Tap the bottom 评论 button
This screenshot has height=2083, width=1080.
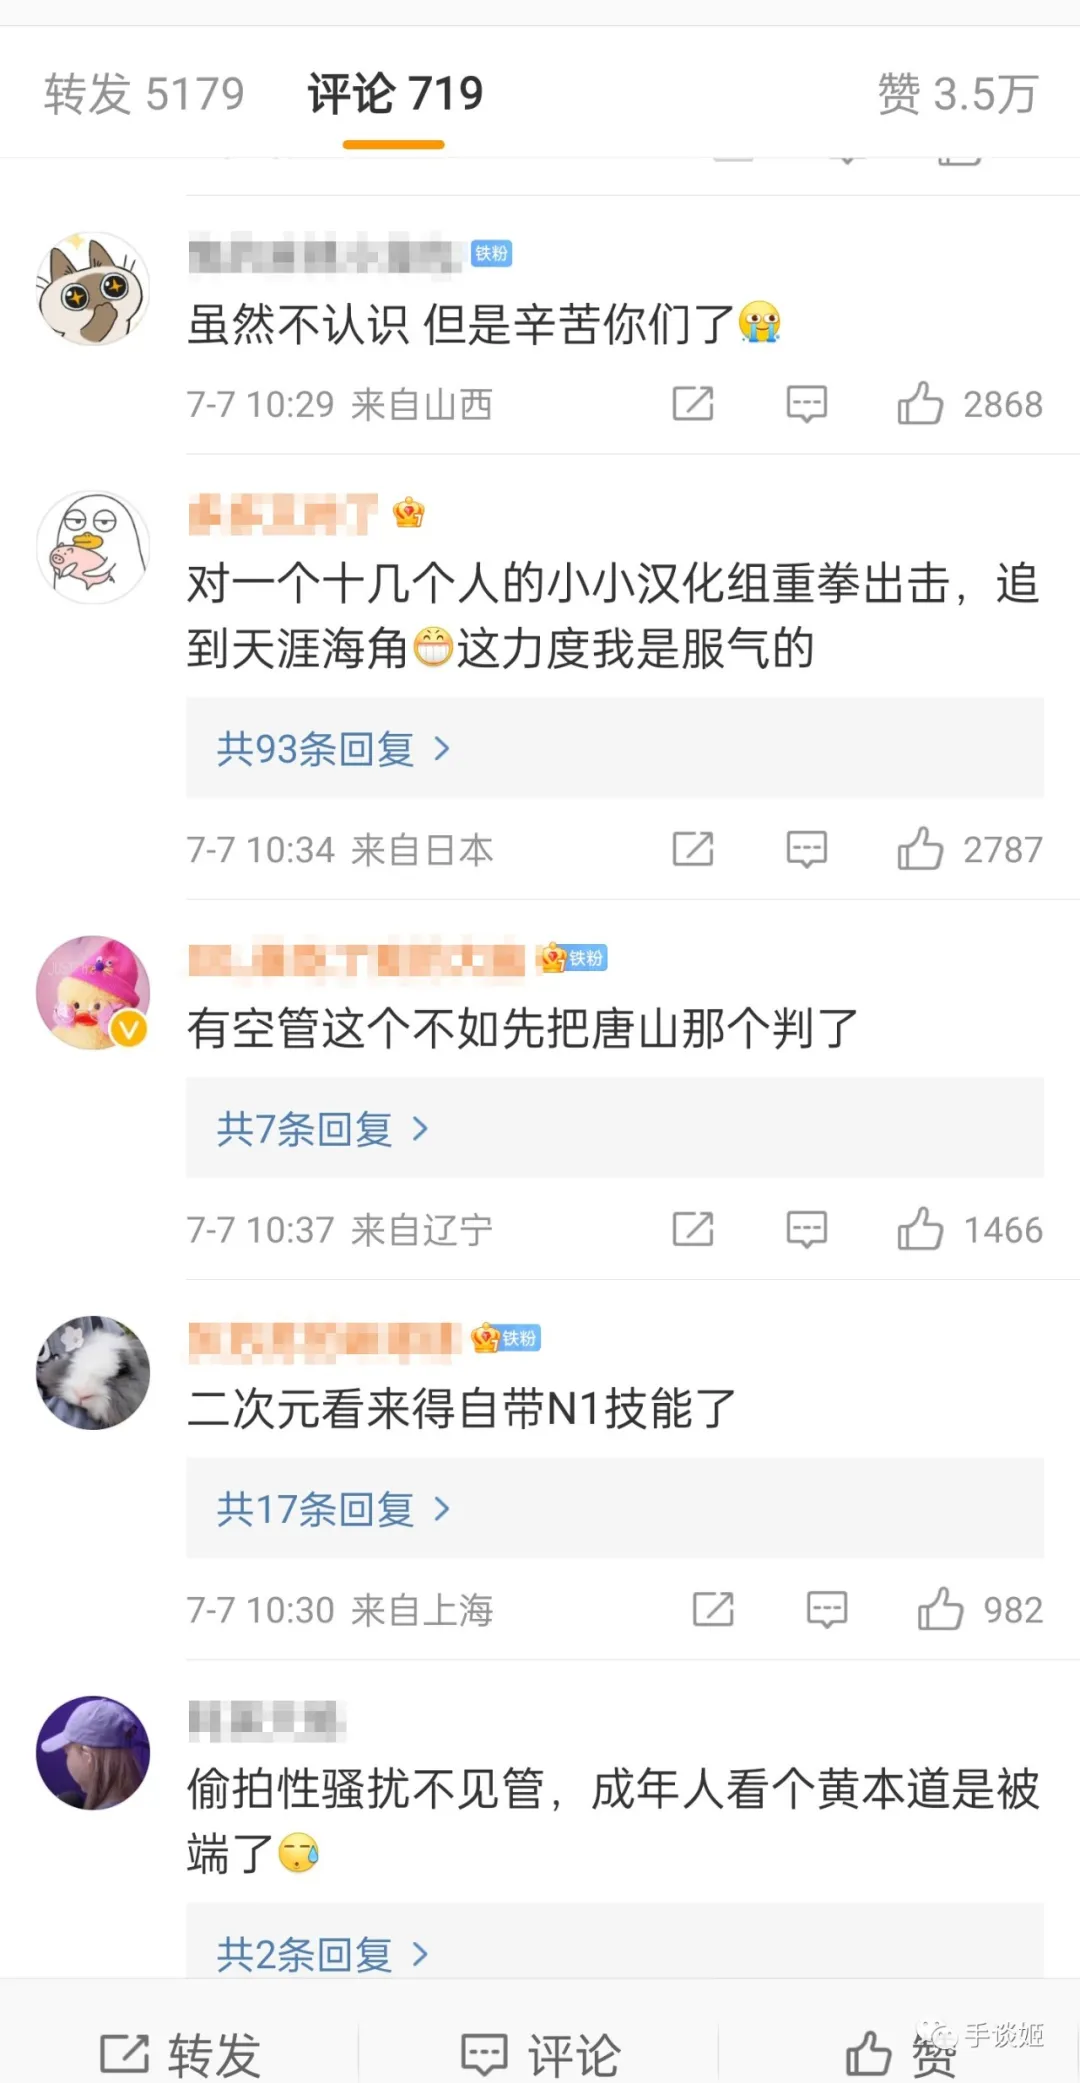click(x=540, y=2054)
